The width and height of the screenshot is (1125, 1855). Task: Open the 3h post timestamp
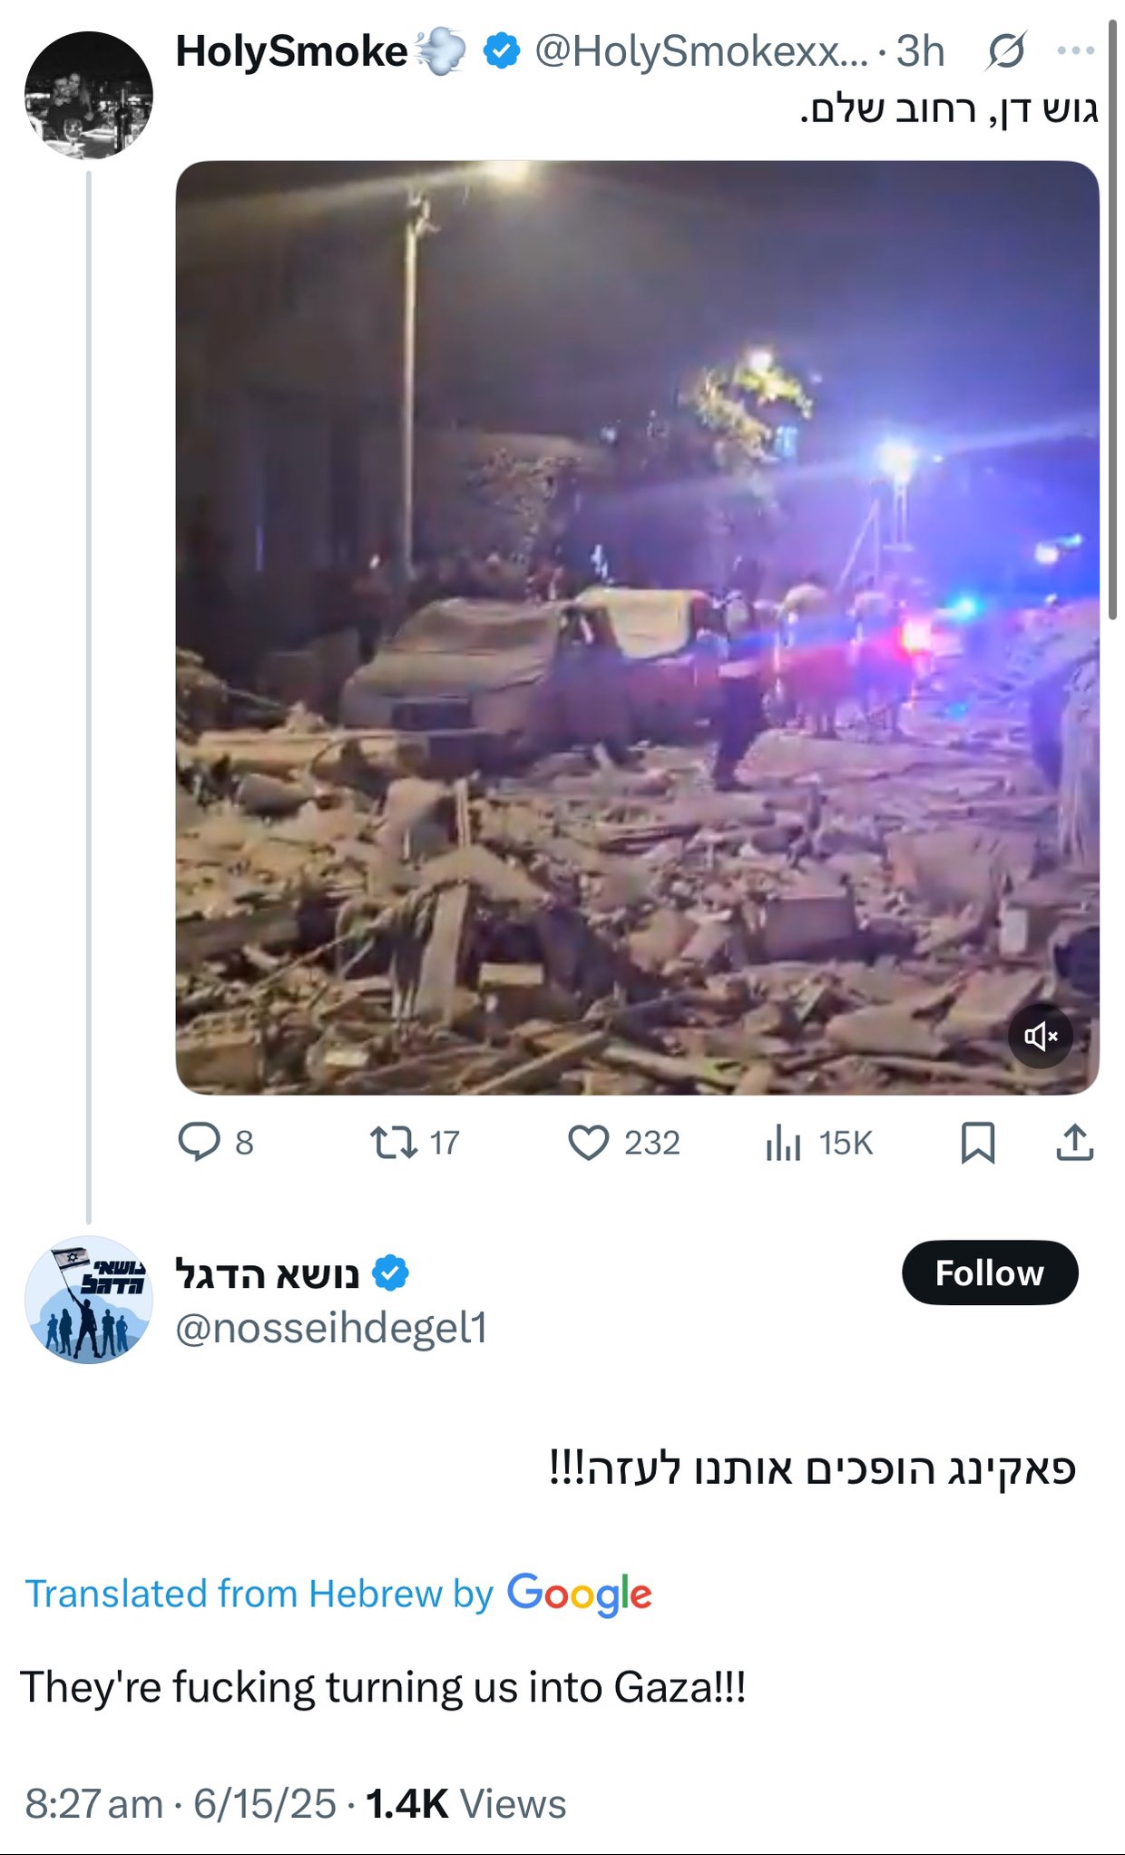[920, 51]
